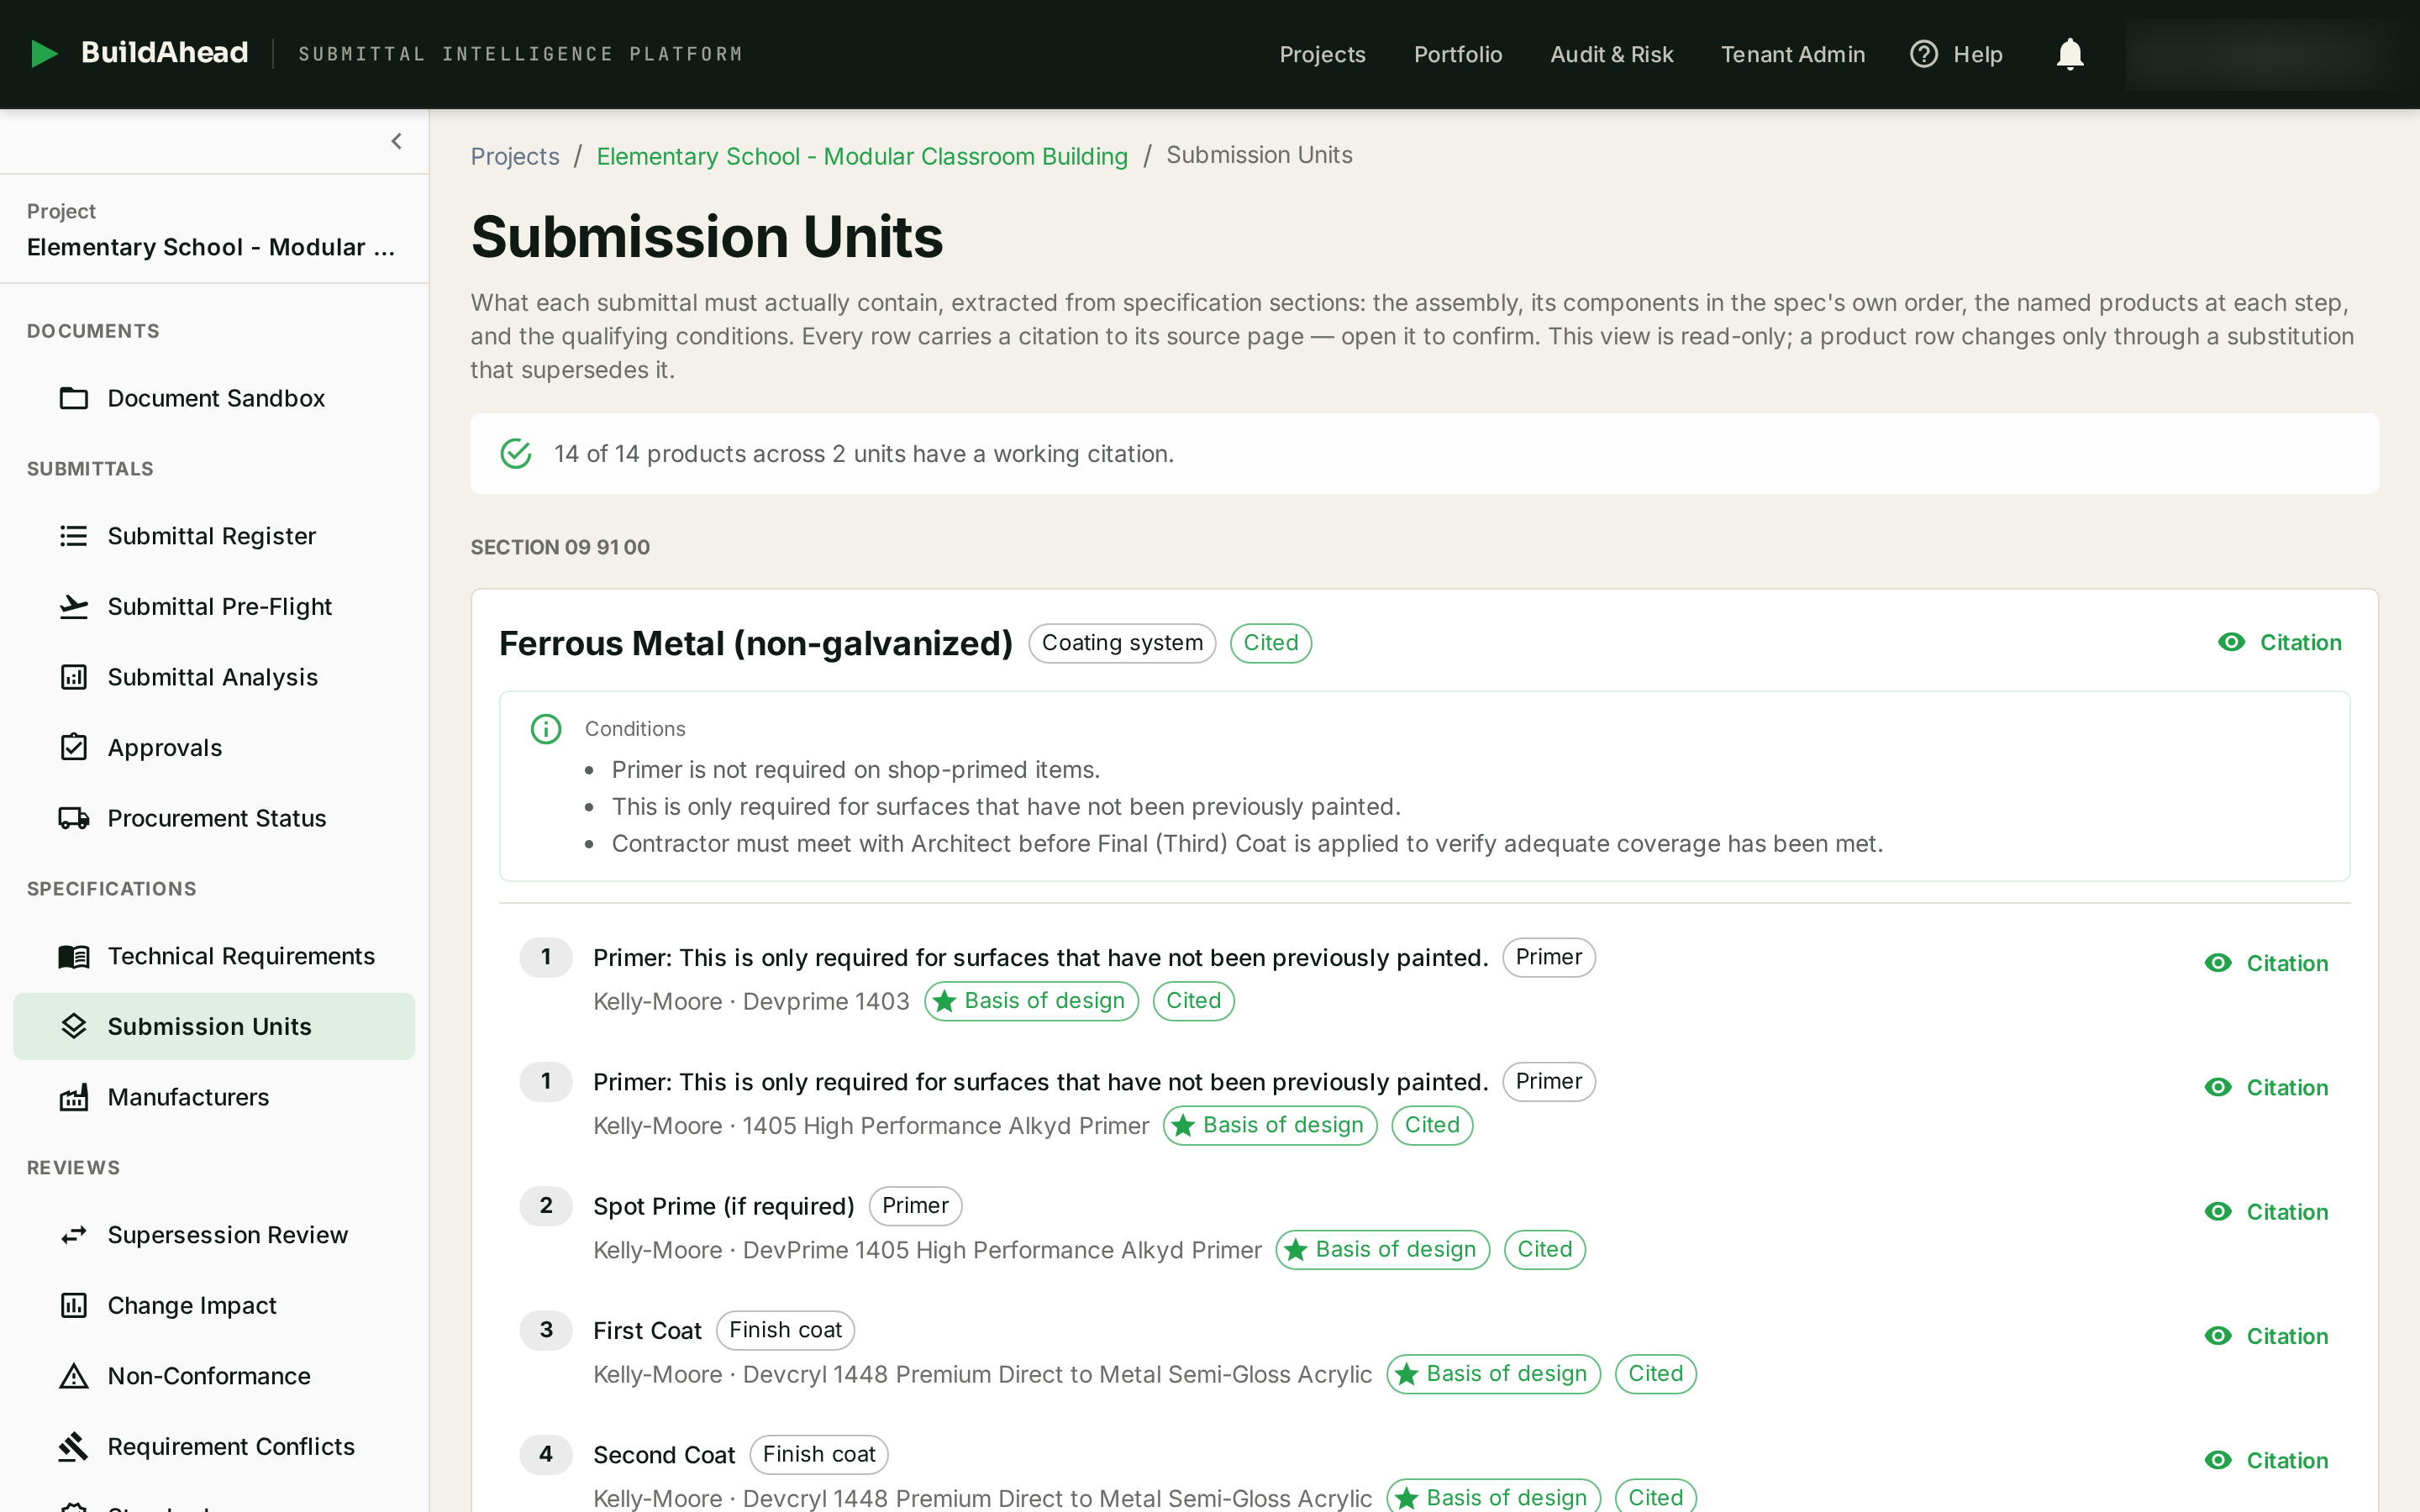Click the Requirement Conflicts gavel icon
2420x1512 pixels.
pyautogui.click(x=74, y=1446)
